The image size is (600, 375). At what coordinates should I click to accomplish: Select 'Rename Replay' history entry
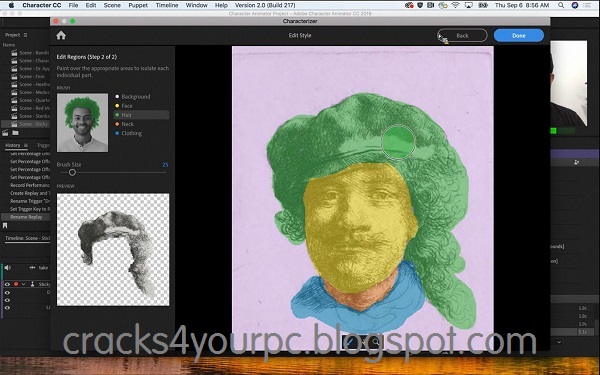[26, 217]
